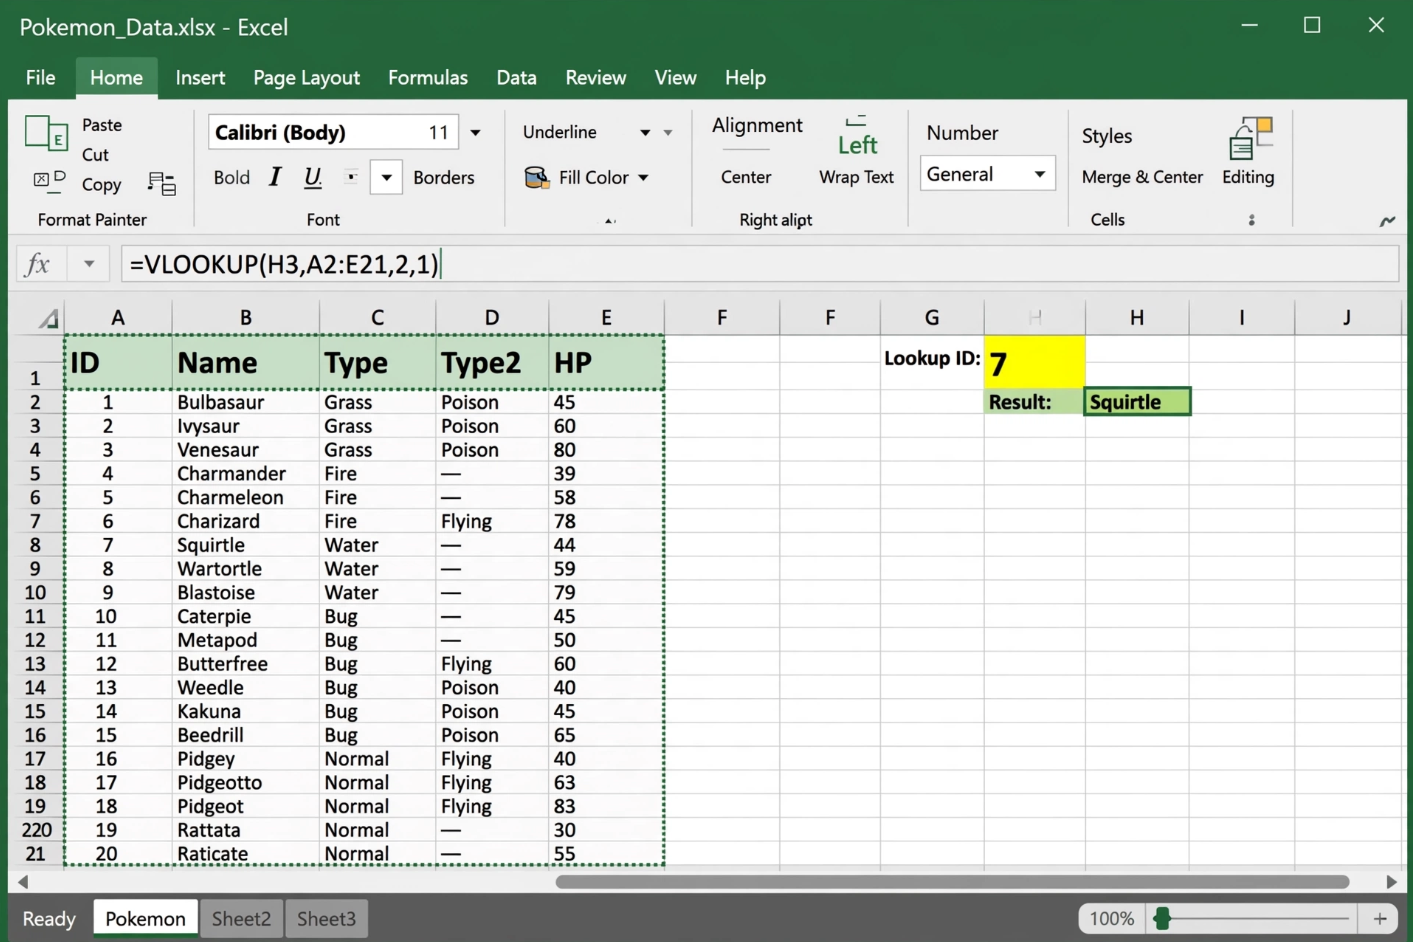
Task: Click the fx insert function icon
Action: (x=38, y=264)
